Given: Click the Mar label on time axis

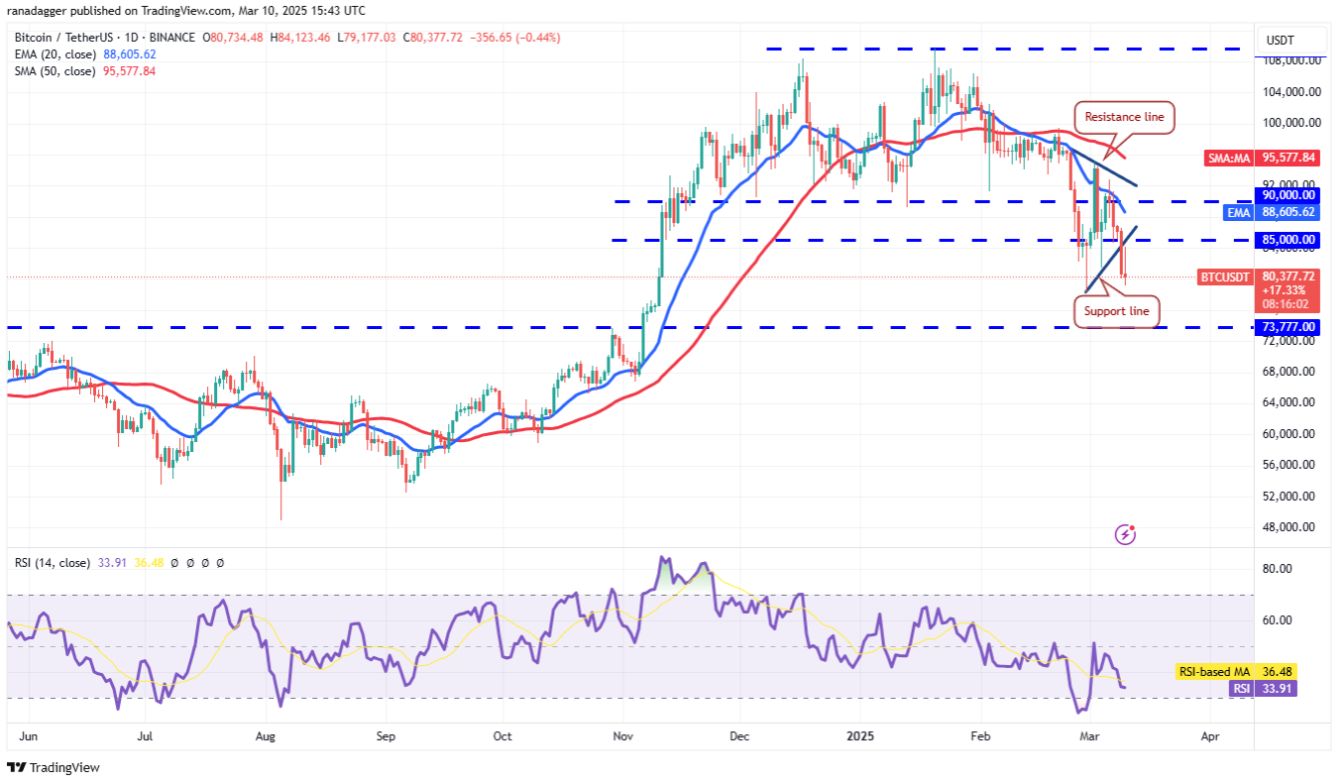Looking at the screenshot, I should pyautogui.click(x=1089, y=735).
